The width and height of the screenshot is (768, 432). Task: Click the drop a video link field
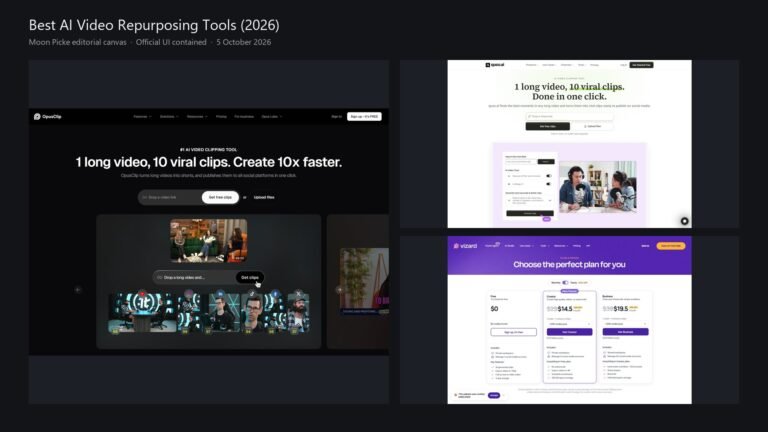(170, 197)
